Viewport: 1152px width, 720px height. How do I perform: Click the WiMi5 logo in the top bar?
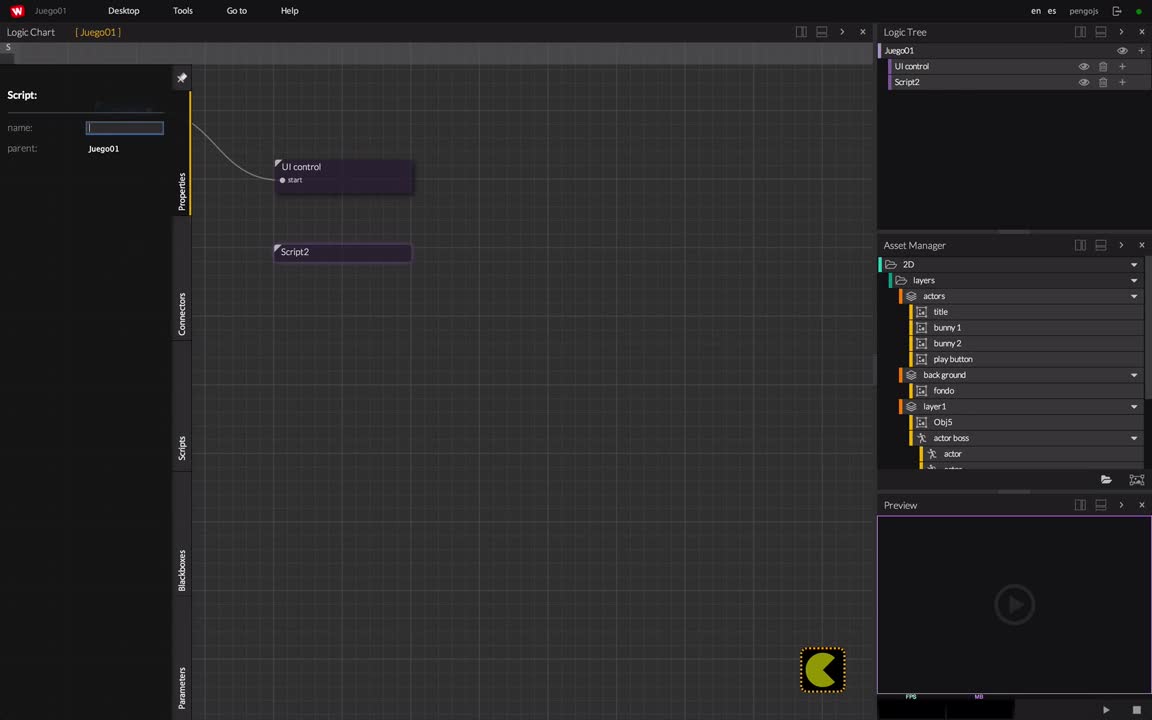(x=16, y=10)
